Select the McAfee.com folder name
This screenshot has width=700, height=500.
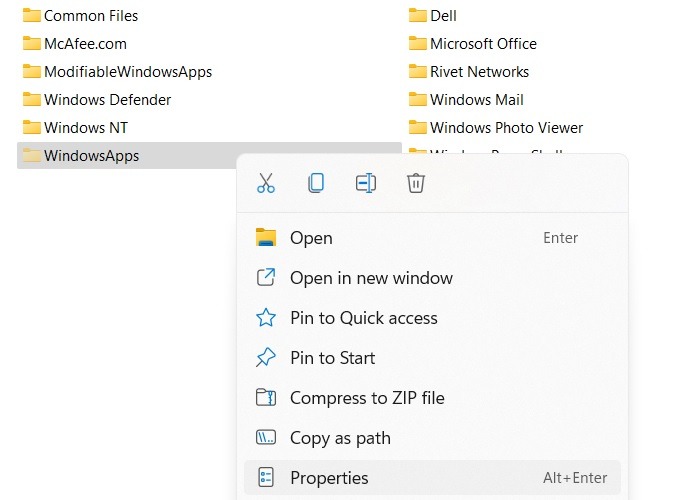(x=85, y=44)
